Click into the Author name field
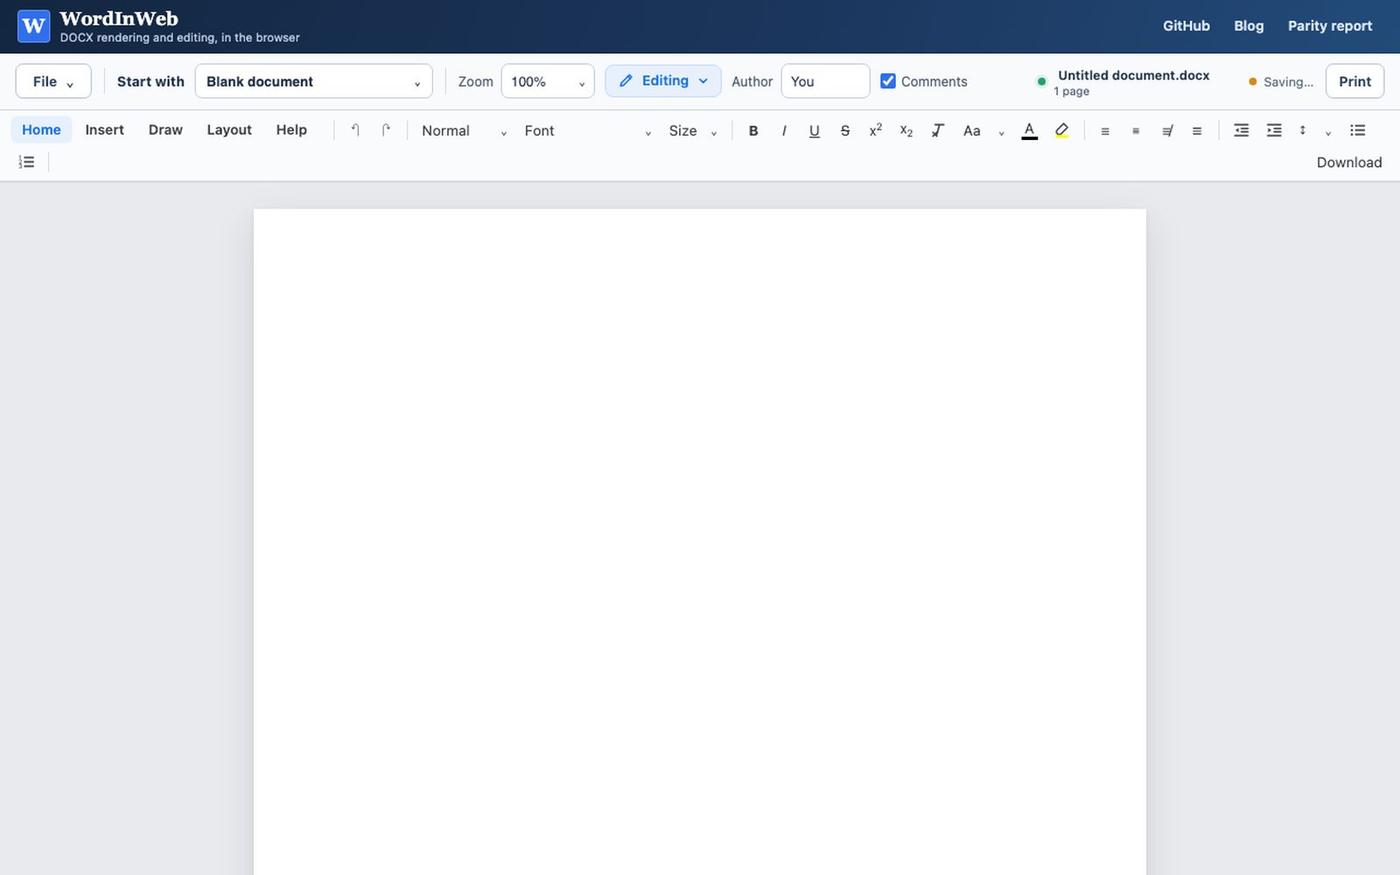Screen dimensions: 1400x875 (825, 81)
